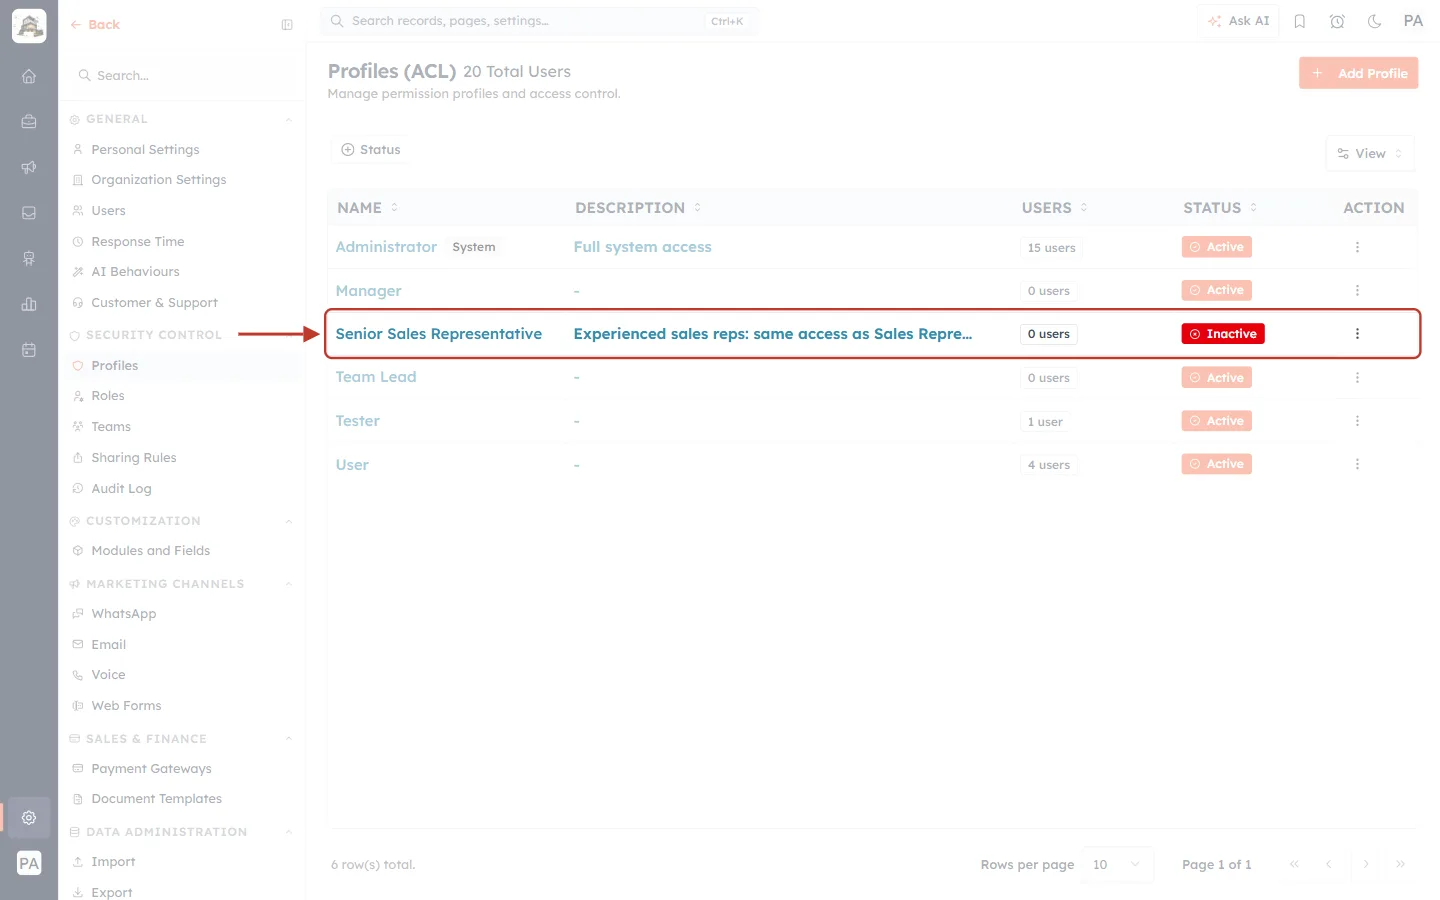1440x900 pixels.
Task: Collapse sidebar using panel toggle icon
Action: pos(287,25)
